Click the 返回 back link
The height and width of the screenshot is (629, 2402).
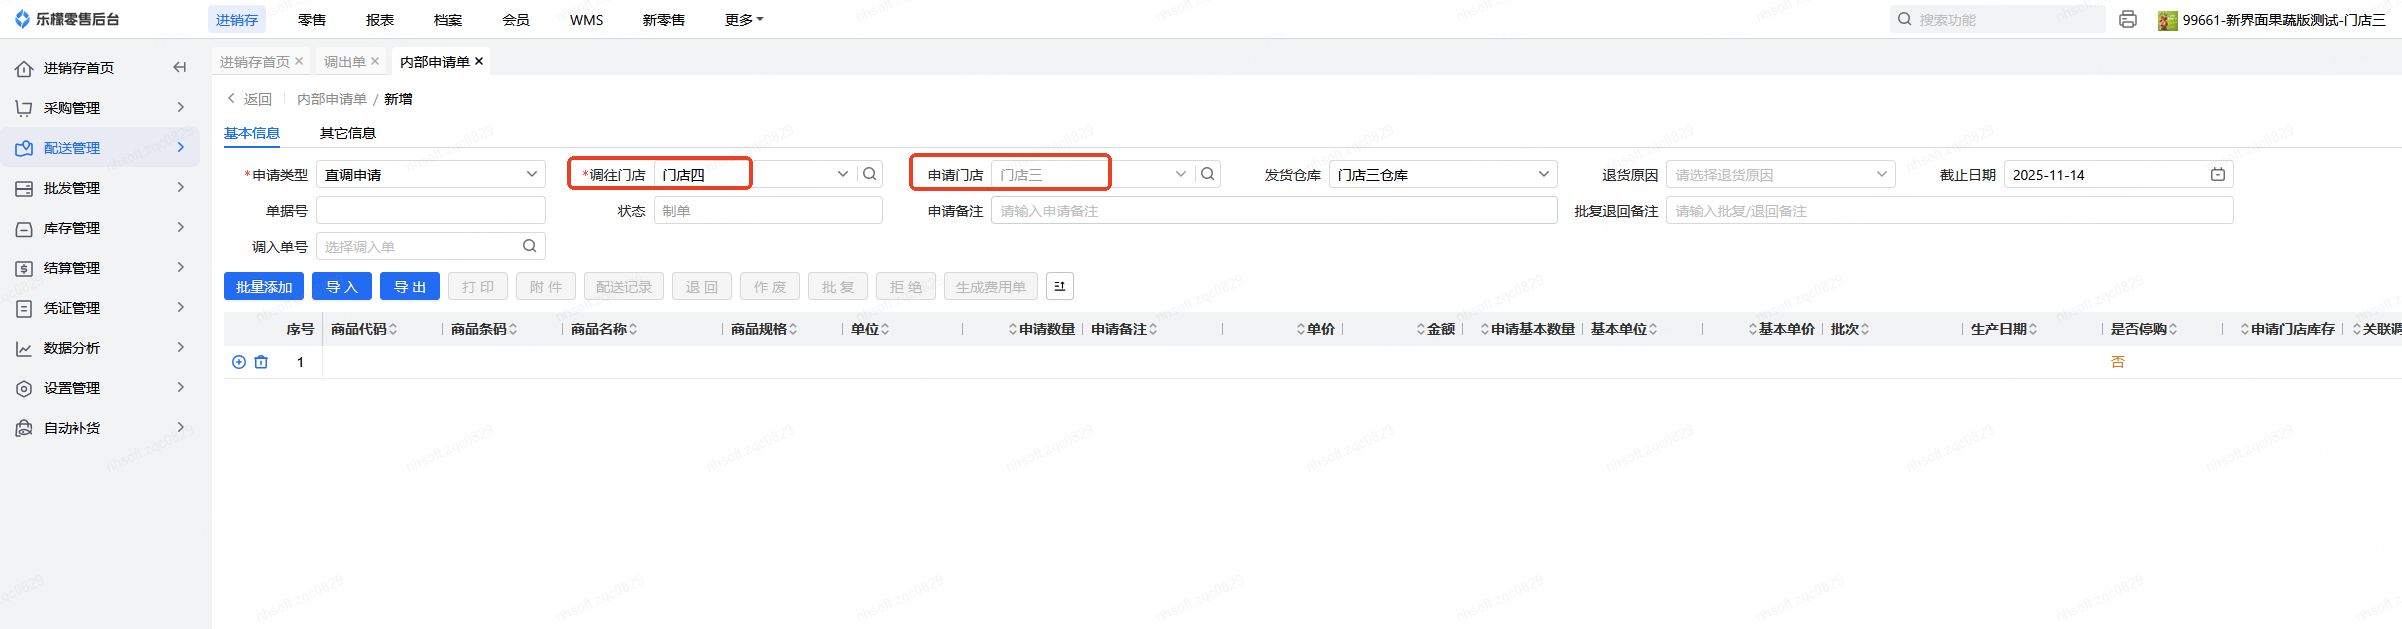(x=250, y=99)
